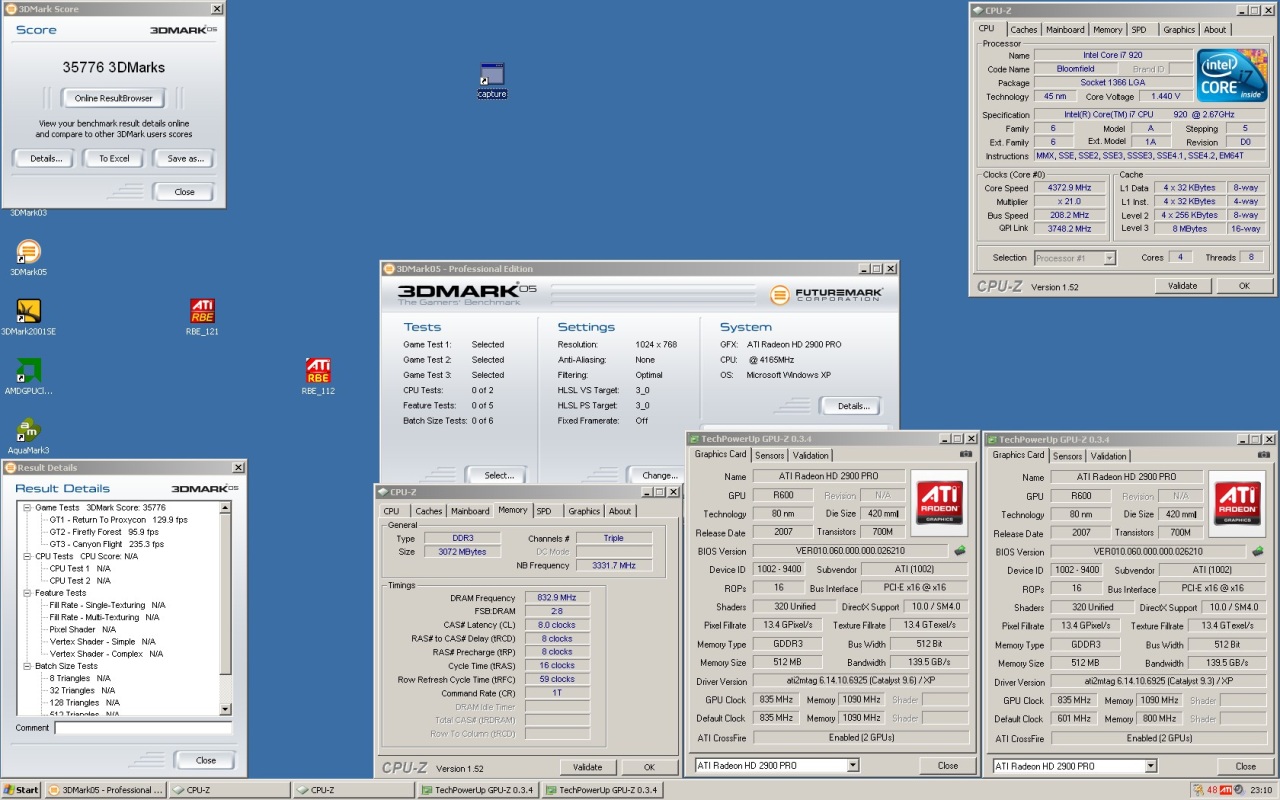The height and width of the screenshot is (800, 1280).
Task: Switch to Validation tab in right GPU-Z
Action: pyautogui.click(x=1109, y=456)
